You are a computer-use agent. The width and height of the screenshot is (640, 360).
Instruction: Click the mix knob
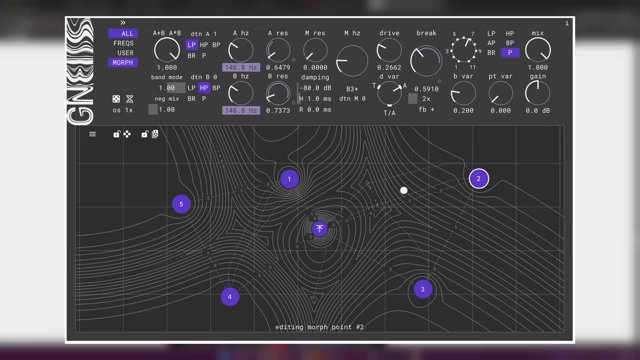[x=538, y=50]
